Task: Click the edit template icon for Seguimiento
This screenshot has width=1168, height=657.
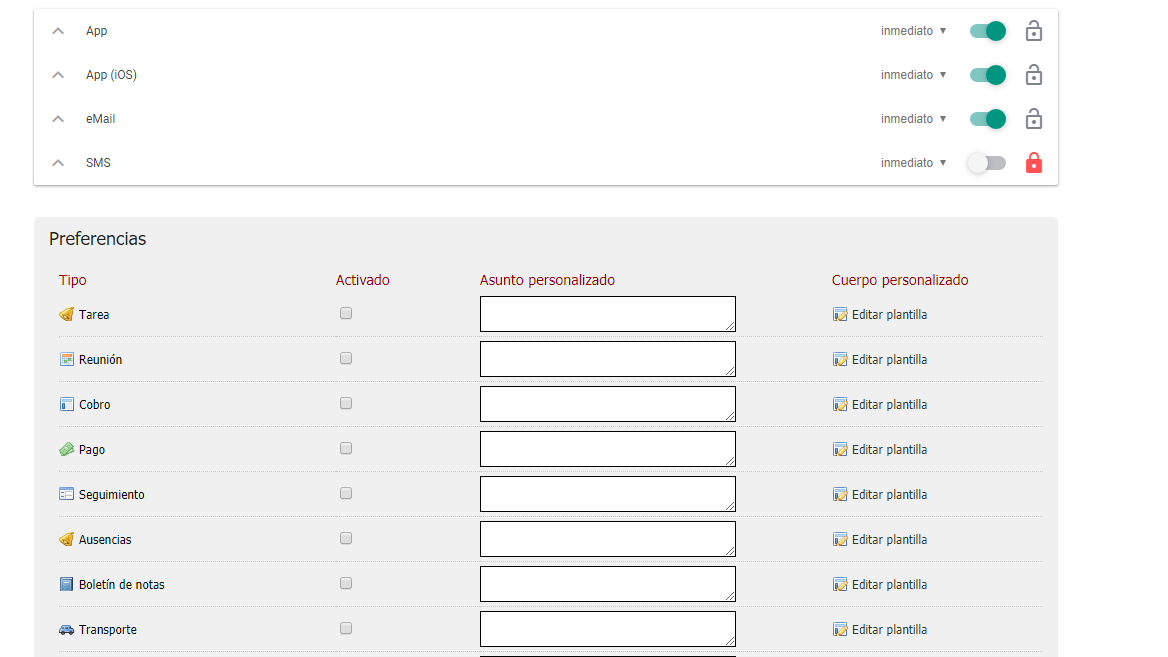Action: 840,495
